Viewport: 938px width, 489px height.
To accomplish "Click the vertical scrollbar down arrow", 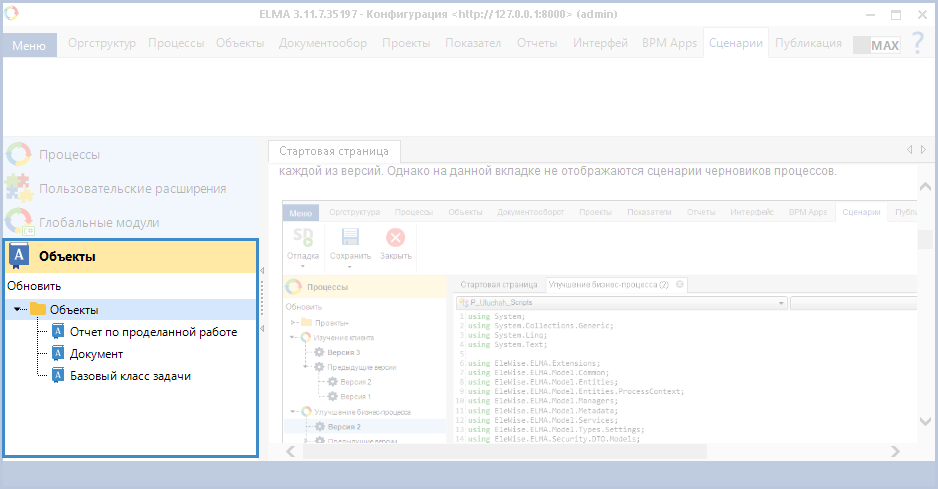I will tap(926, 421).
